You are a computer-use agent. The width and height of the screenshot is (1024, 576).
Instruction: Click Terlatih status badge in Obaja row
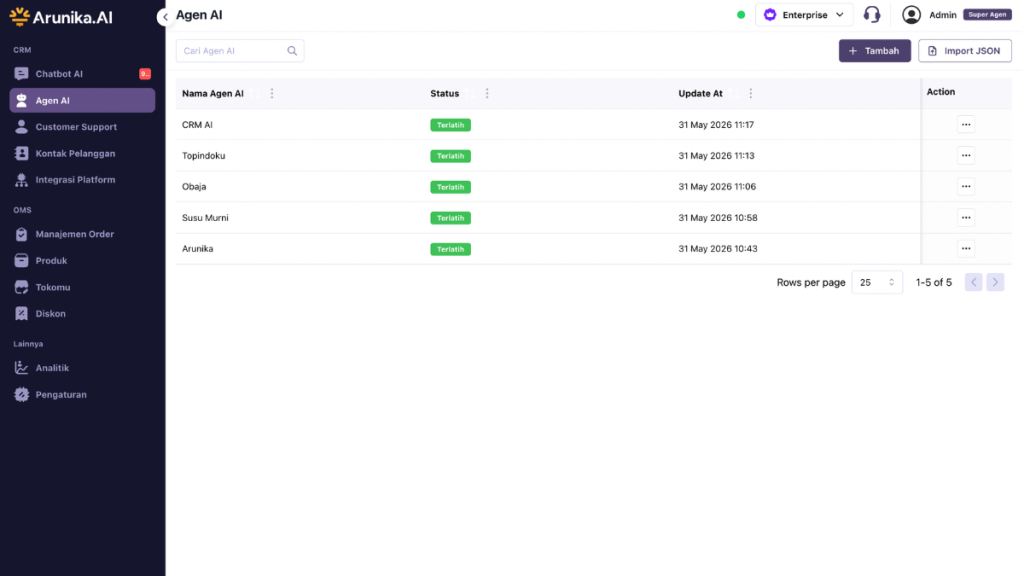tap(451, 187)
